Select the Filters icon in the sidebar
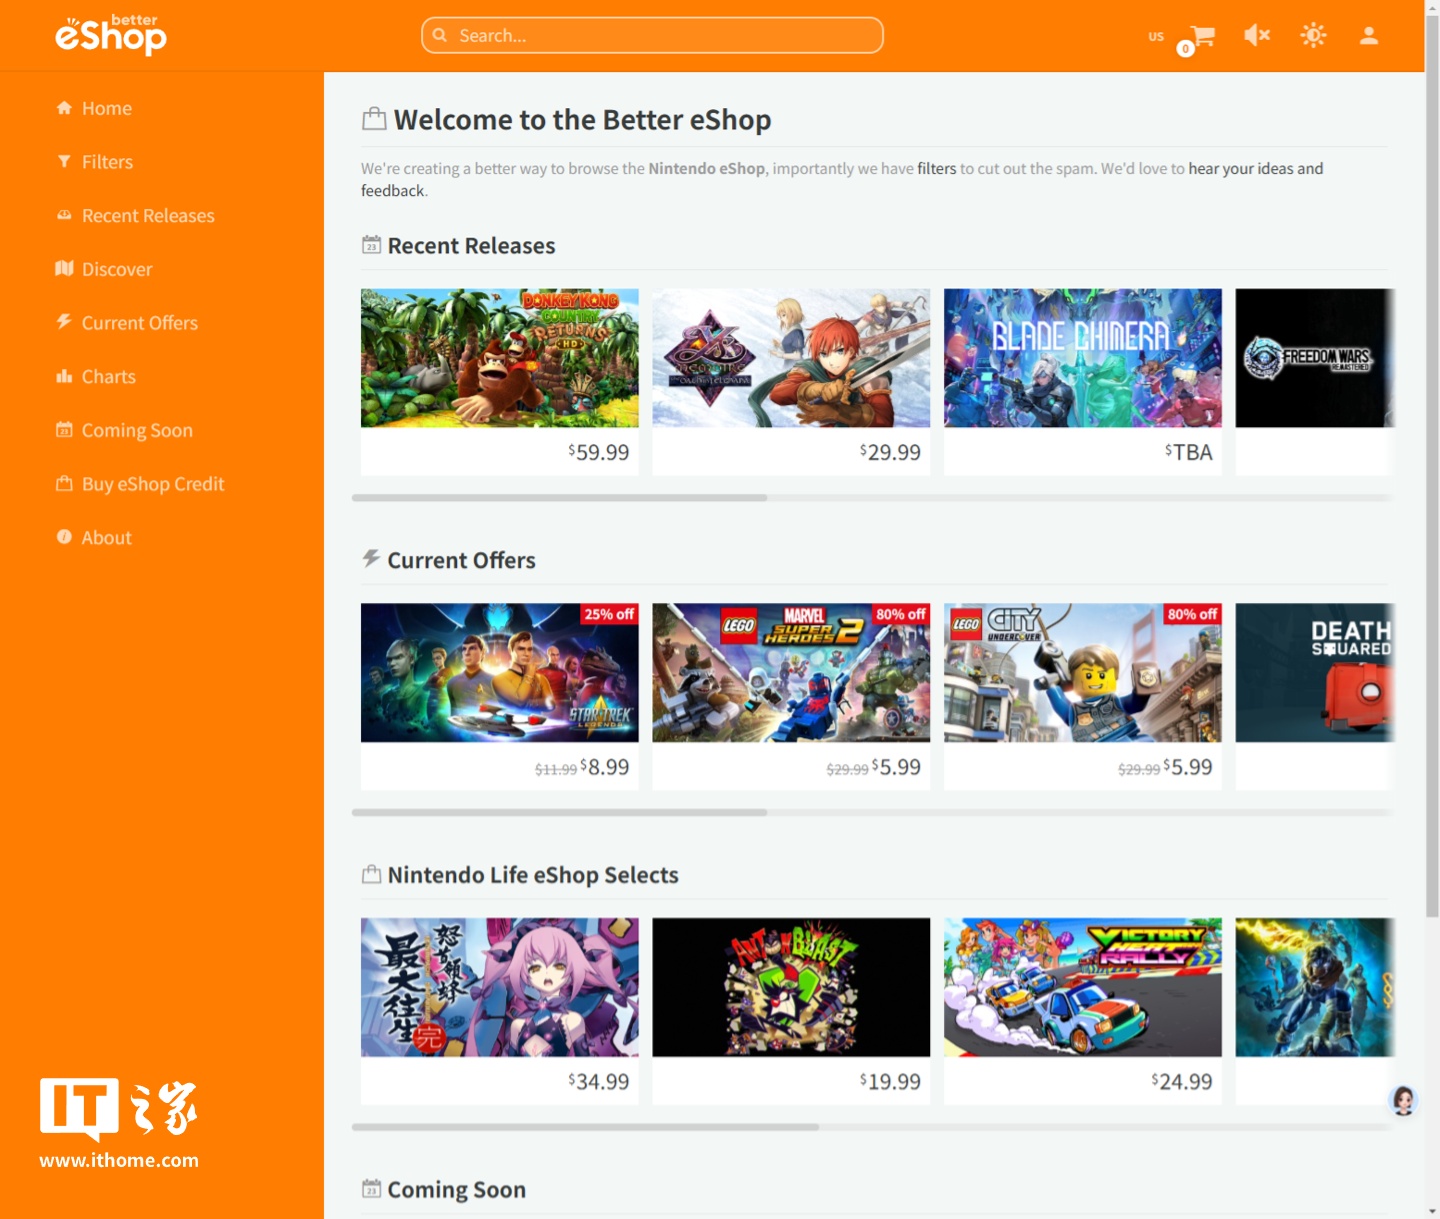1440x1219 pixels. (64, 161)
